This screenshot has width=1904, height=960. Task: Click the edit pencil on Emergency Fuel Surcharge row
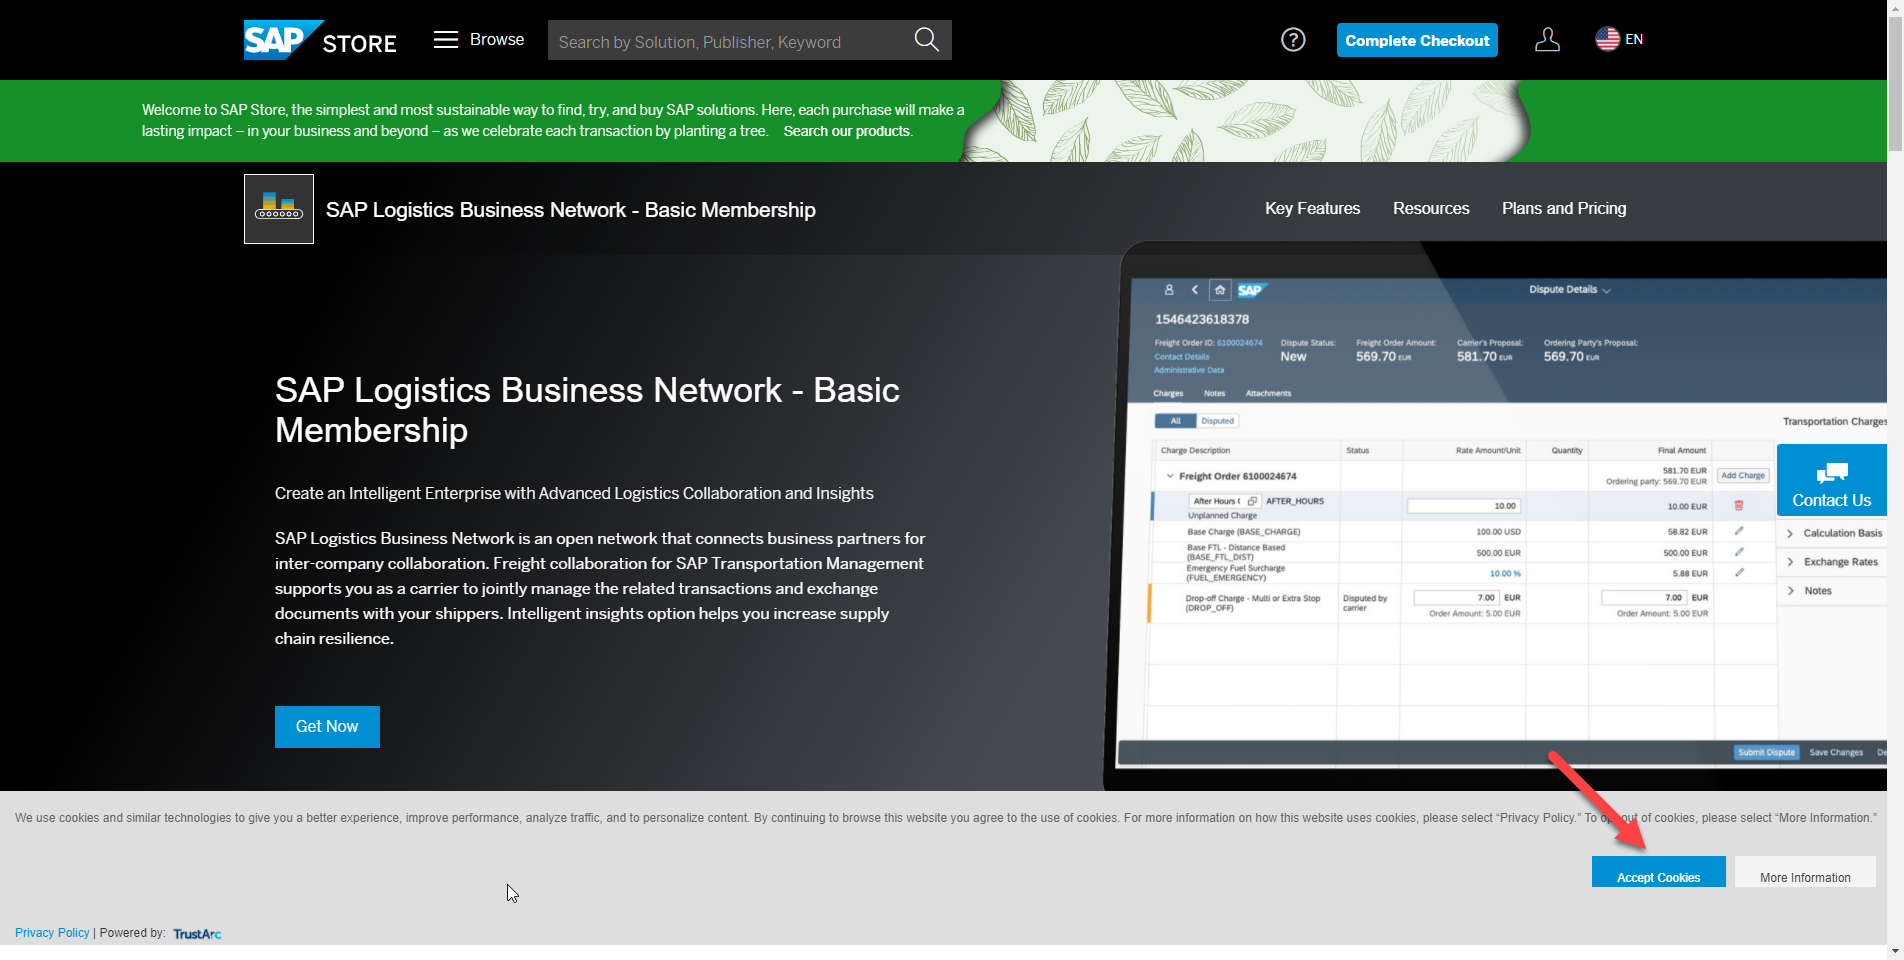pos(1739,573)
